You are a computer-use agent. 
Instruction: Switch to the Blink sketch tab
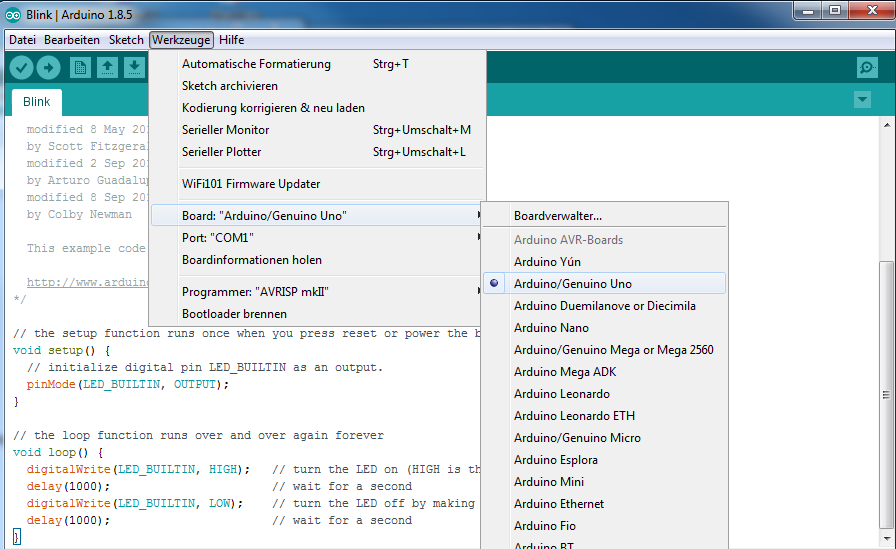[x=37, y=102]
